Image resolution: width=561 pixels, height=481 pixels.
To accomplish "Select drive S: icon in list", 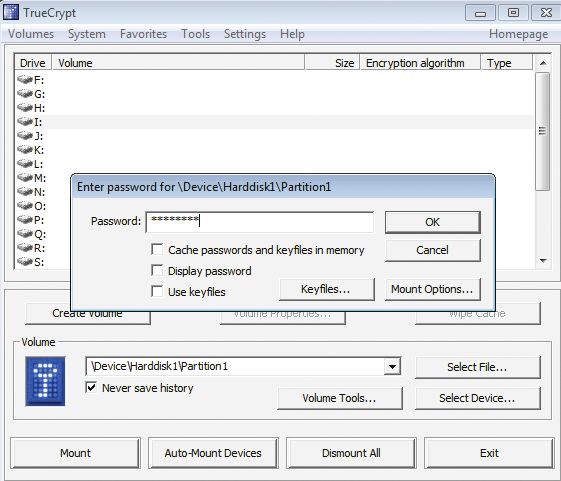I will 25,262.
